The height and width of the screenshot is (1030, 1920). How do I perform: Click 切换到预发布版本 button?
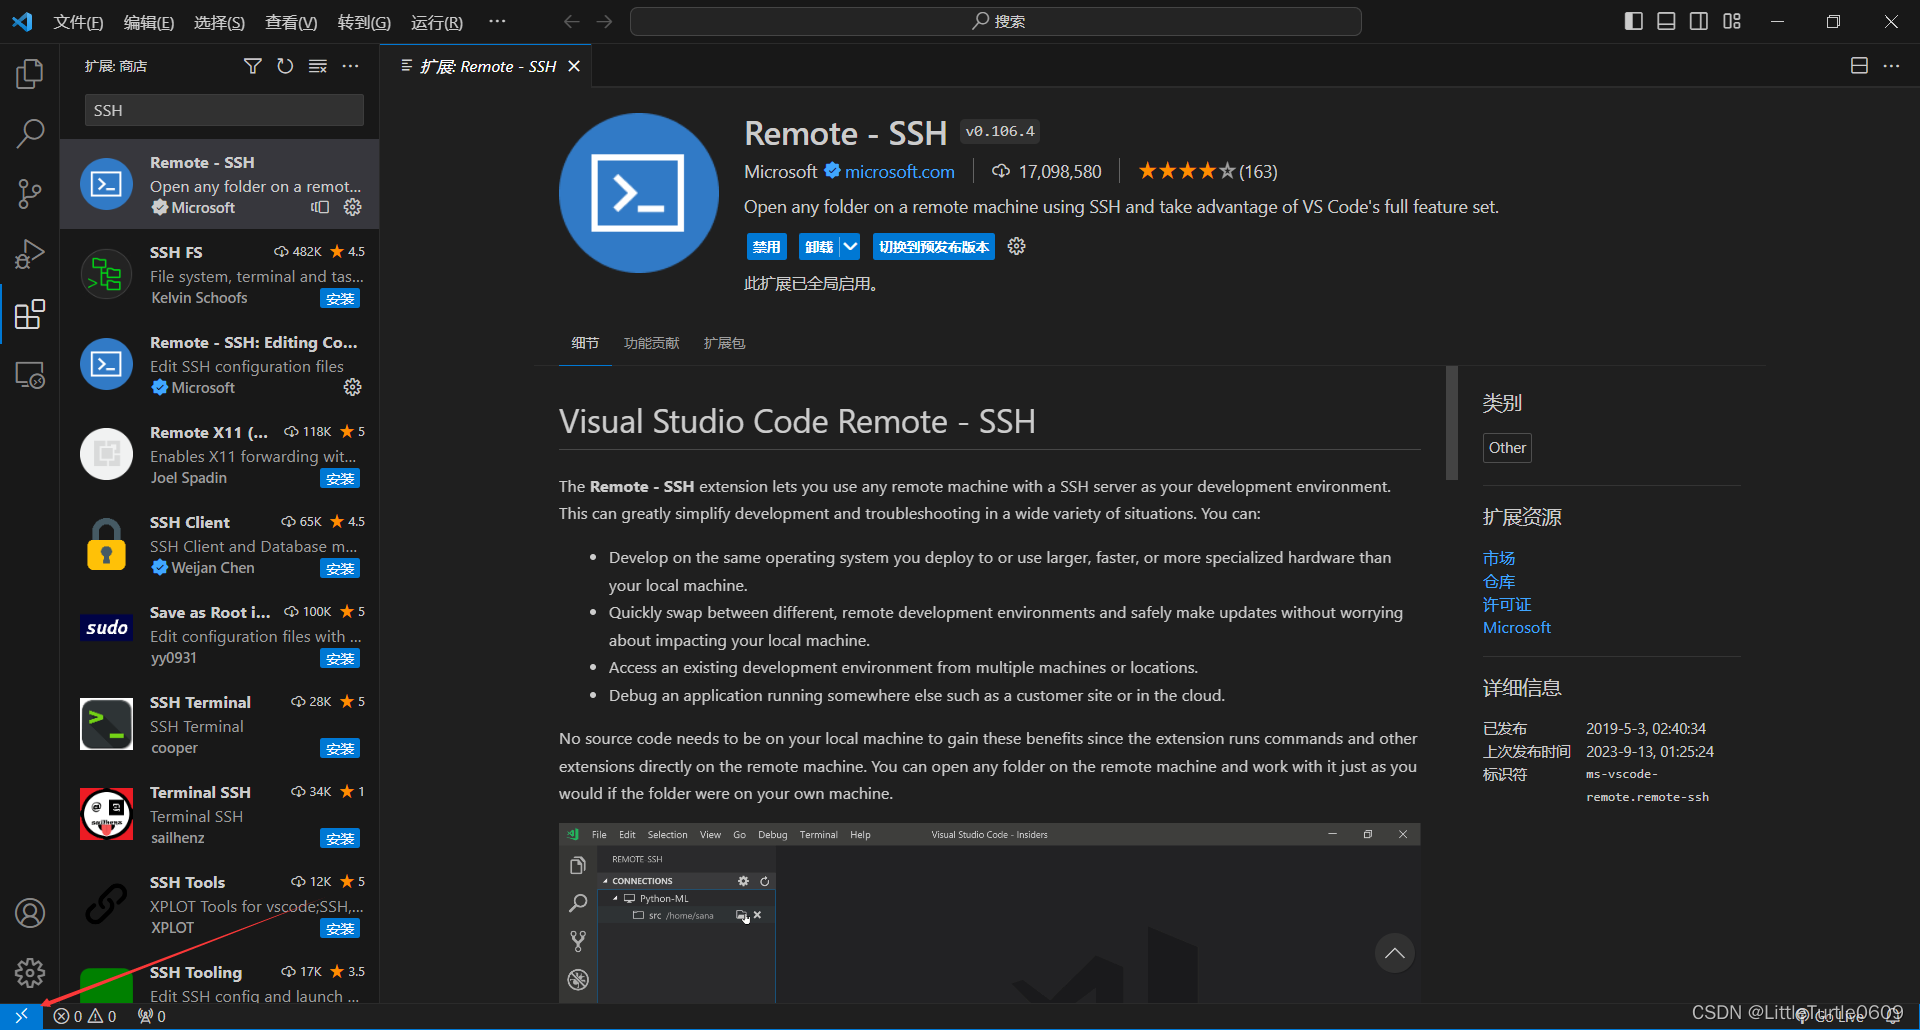(934, 246)
